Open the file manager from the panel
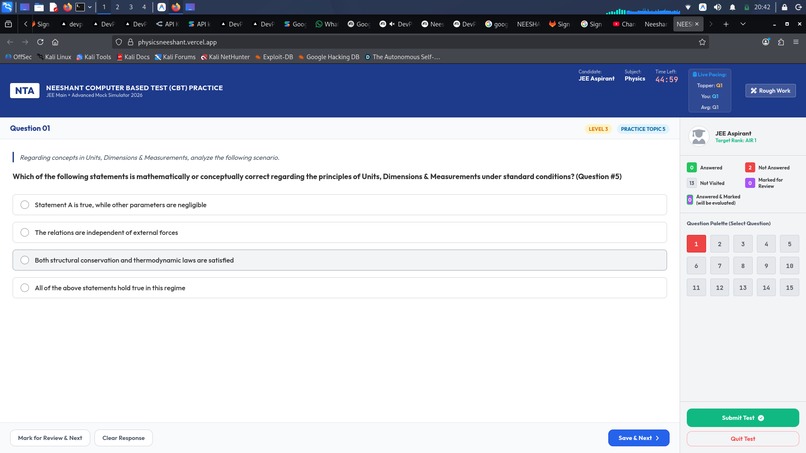The height and width of the screenshot is (453, 806). (x=39, y=7)
